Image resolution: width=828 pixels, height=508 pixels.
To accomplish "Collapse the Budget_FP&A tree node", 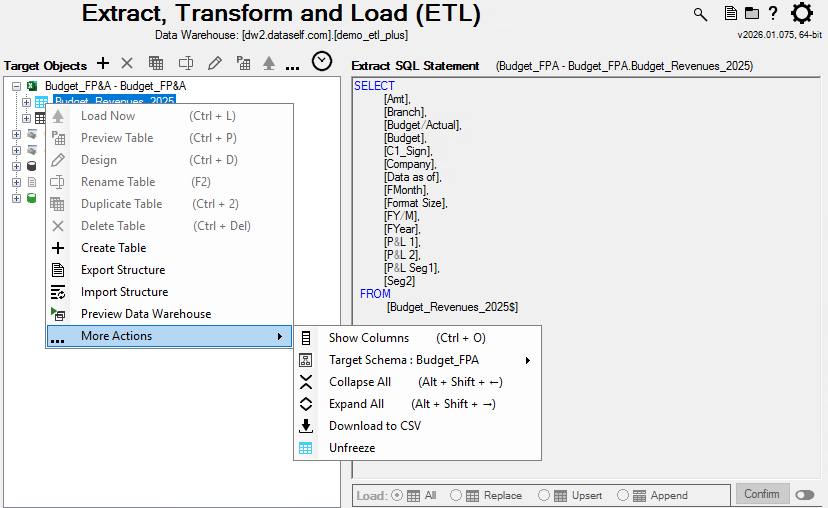I will coord(17,86).
